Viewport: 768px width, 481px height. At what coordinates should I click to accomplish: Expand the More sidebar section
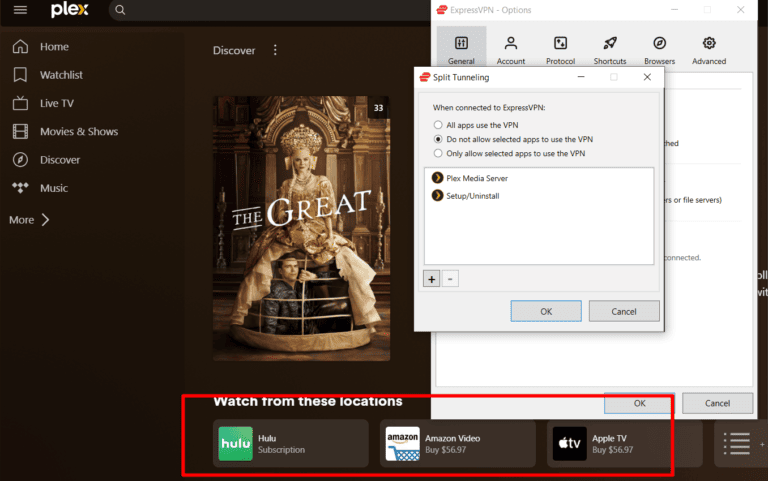tap(30, 220)
